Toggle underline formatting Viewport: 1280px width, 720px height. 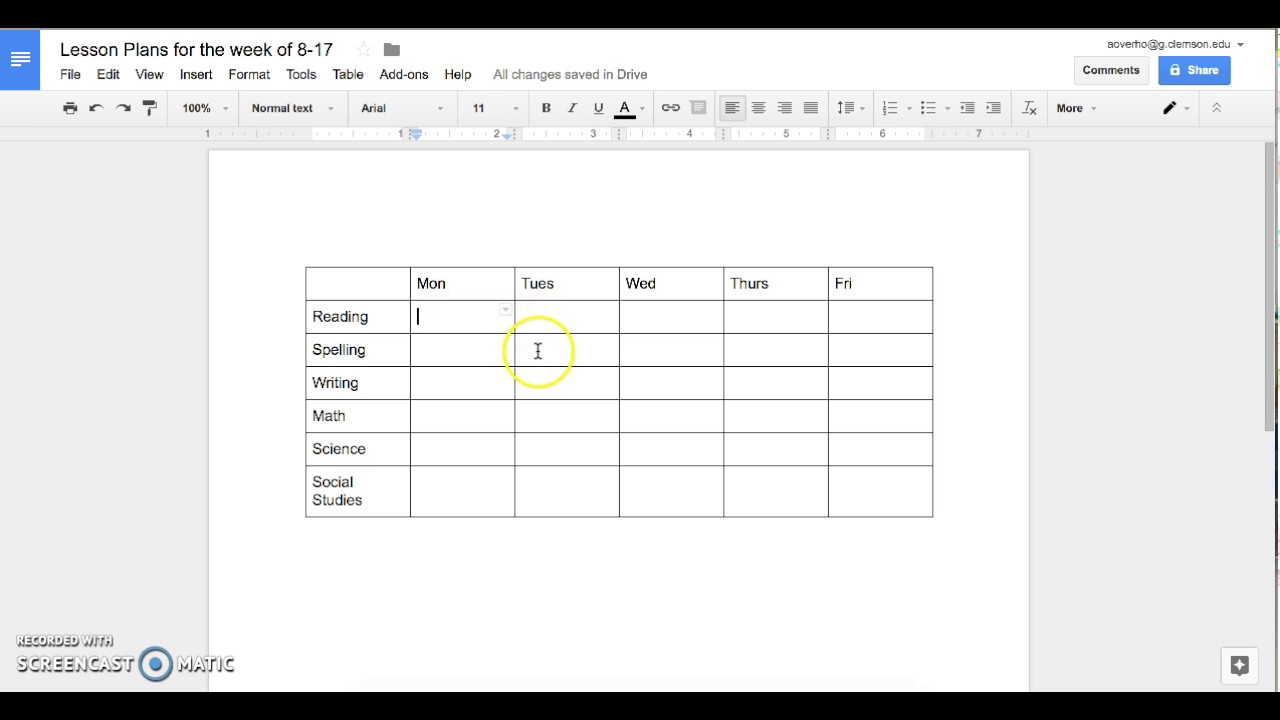(598, 108)
